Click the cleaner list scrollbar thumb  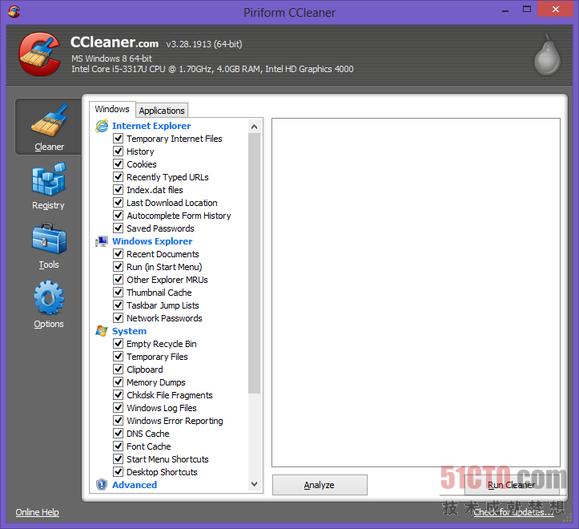click(254, 264)
